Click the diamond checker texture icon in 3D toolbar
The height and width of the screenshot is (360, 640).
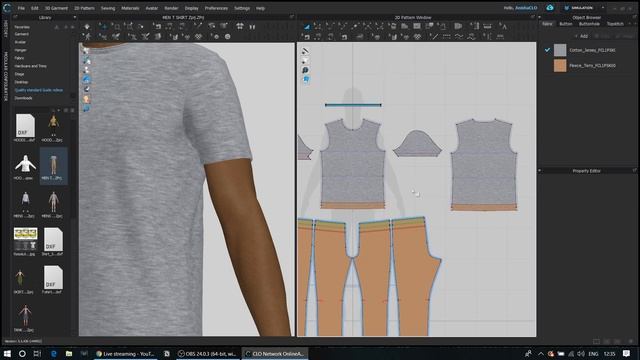pyautogui.click(x=198, y=37)
